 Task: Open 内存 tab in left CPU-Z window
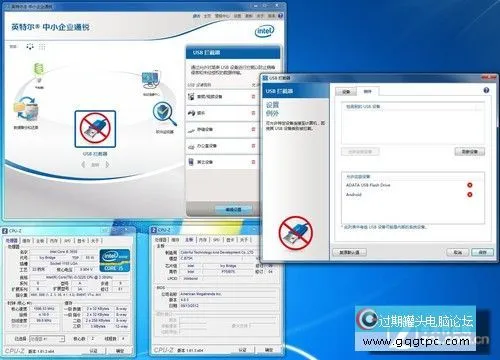click(54, 241)
